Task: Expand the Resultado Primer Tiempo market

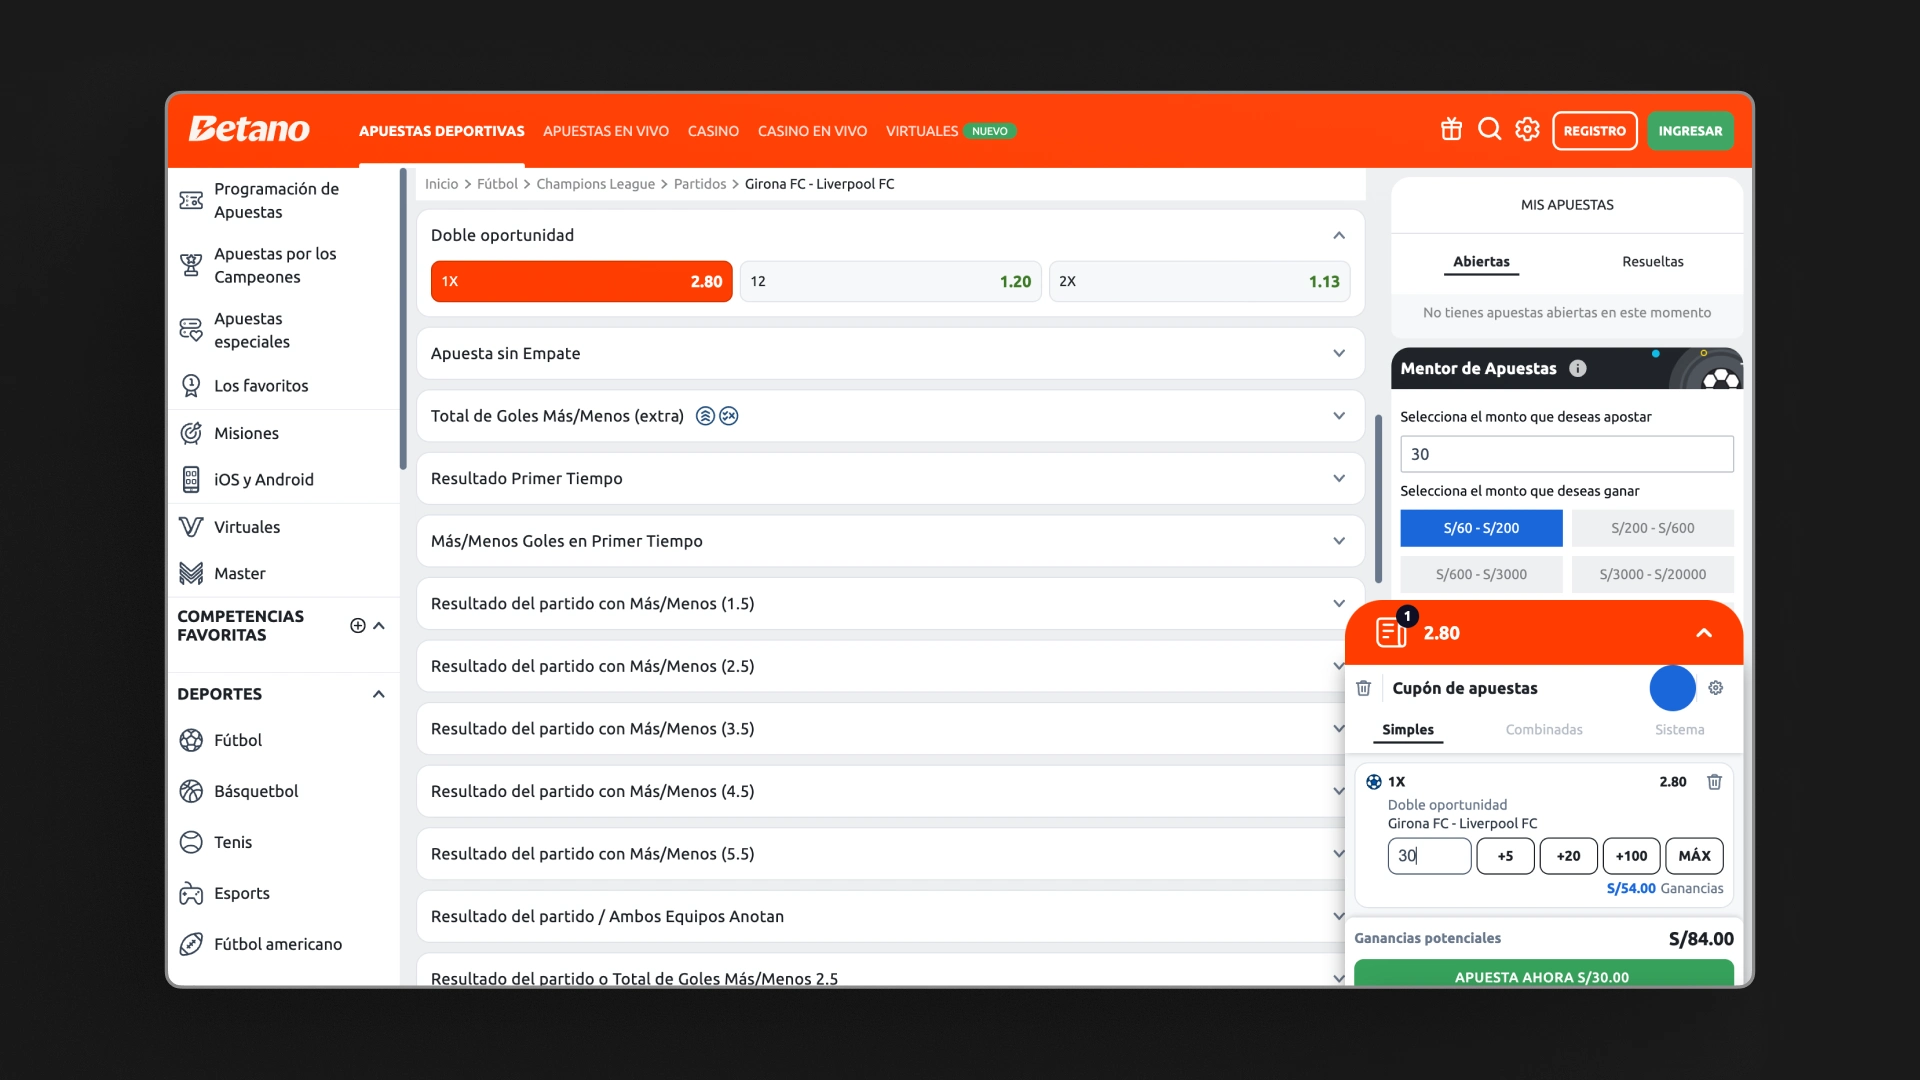Action: coord(1339,478)
